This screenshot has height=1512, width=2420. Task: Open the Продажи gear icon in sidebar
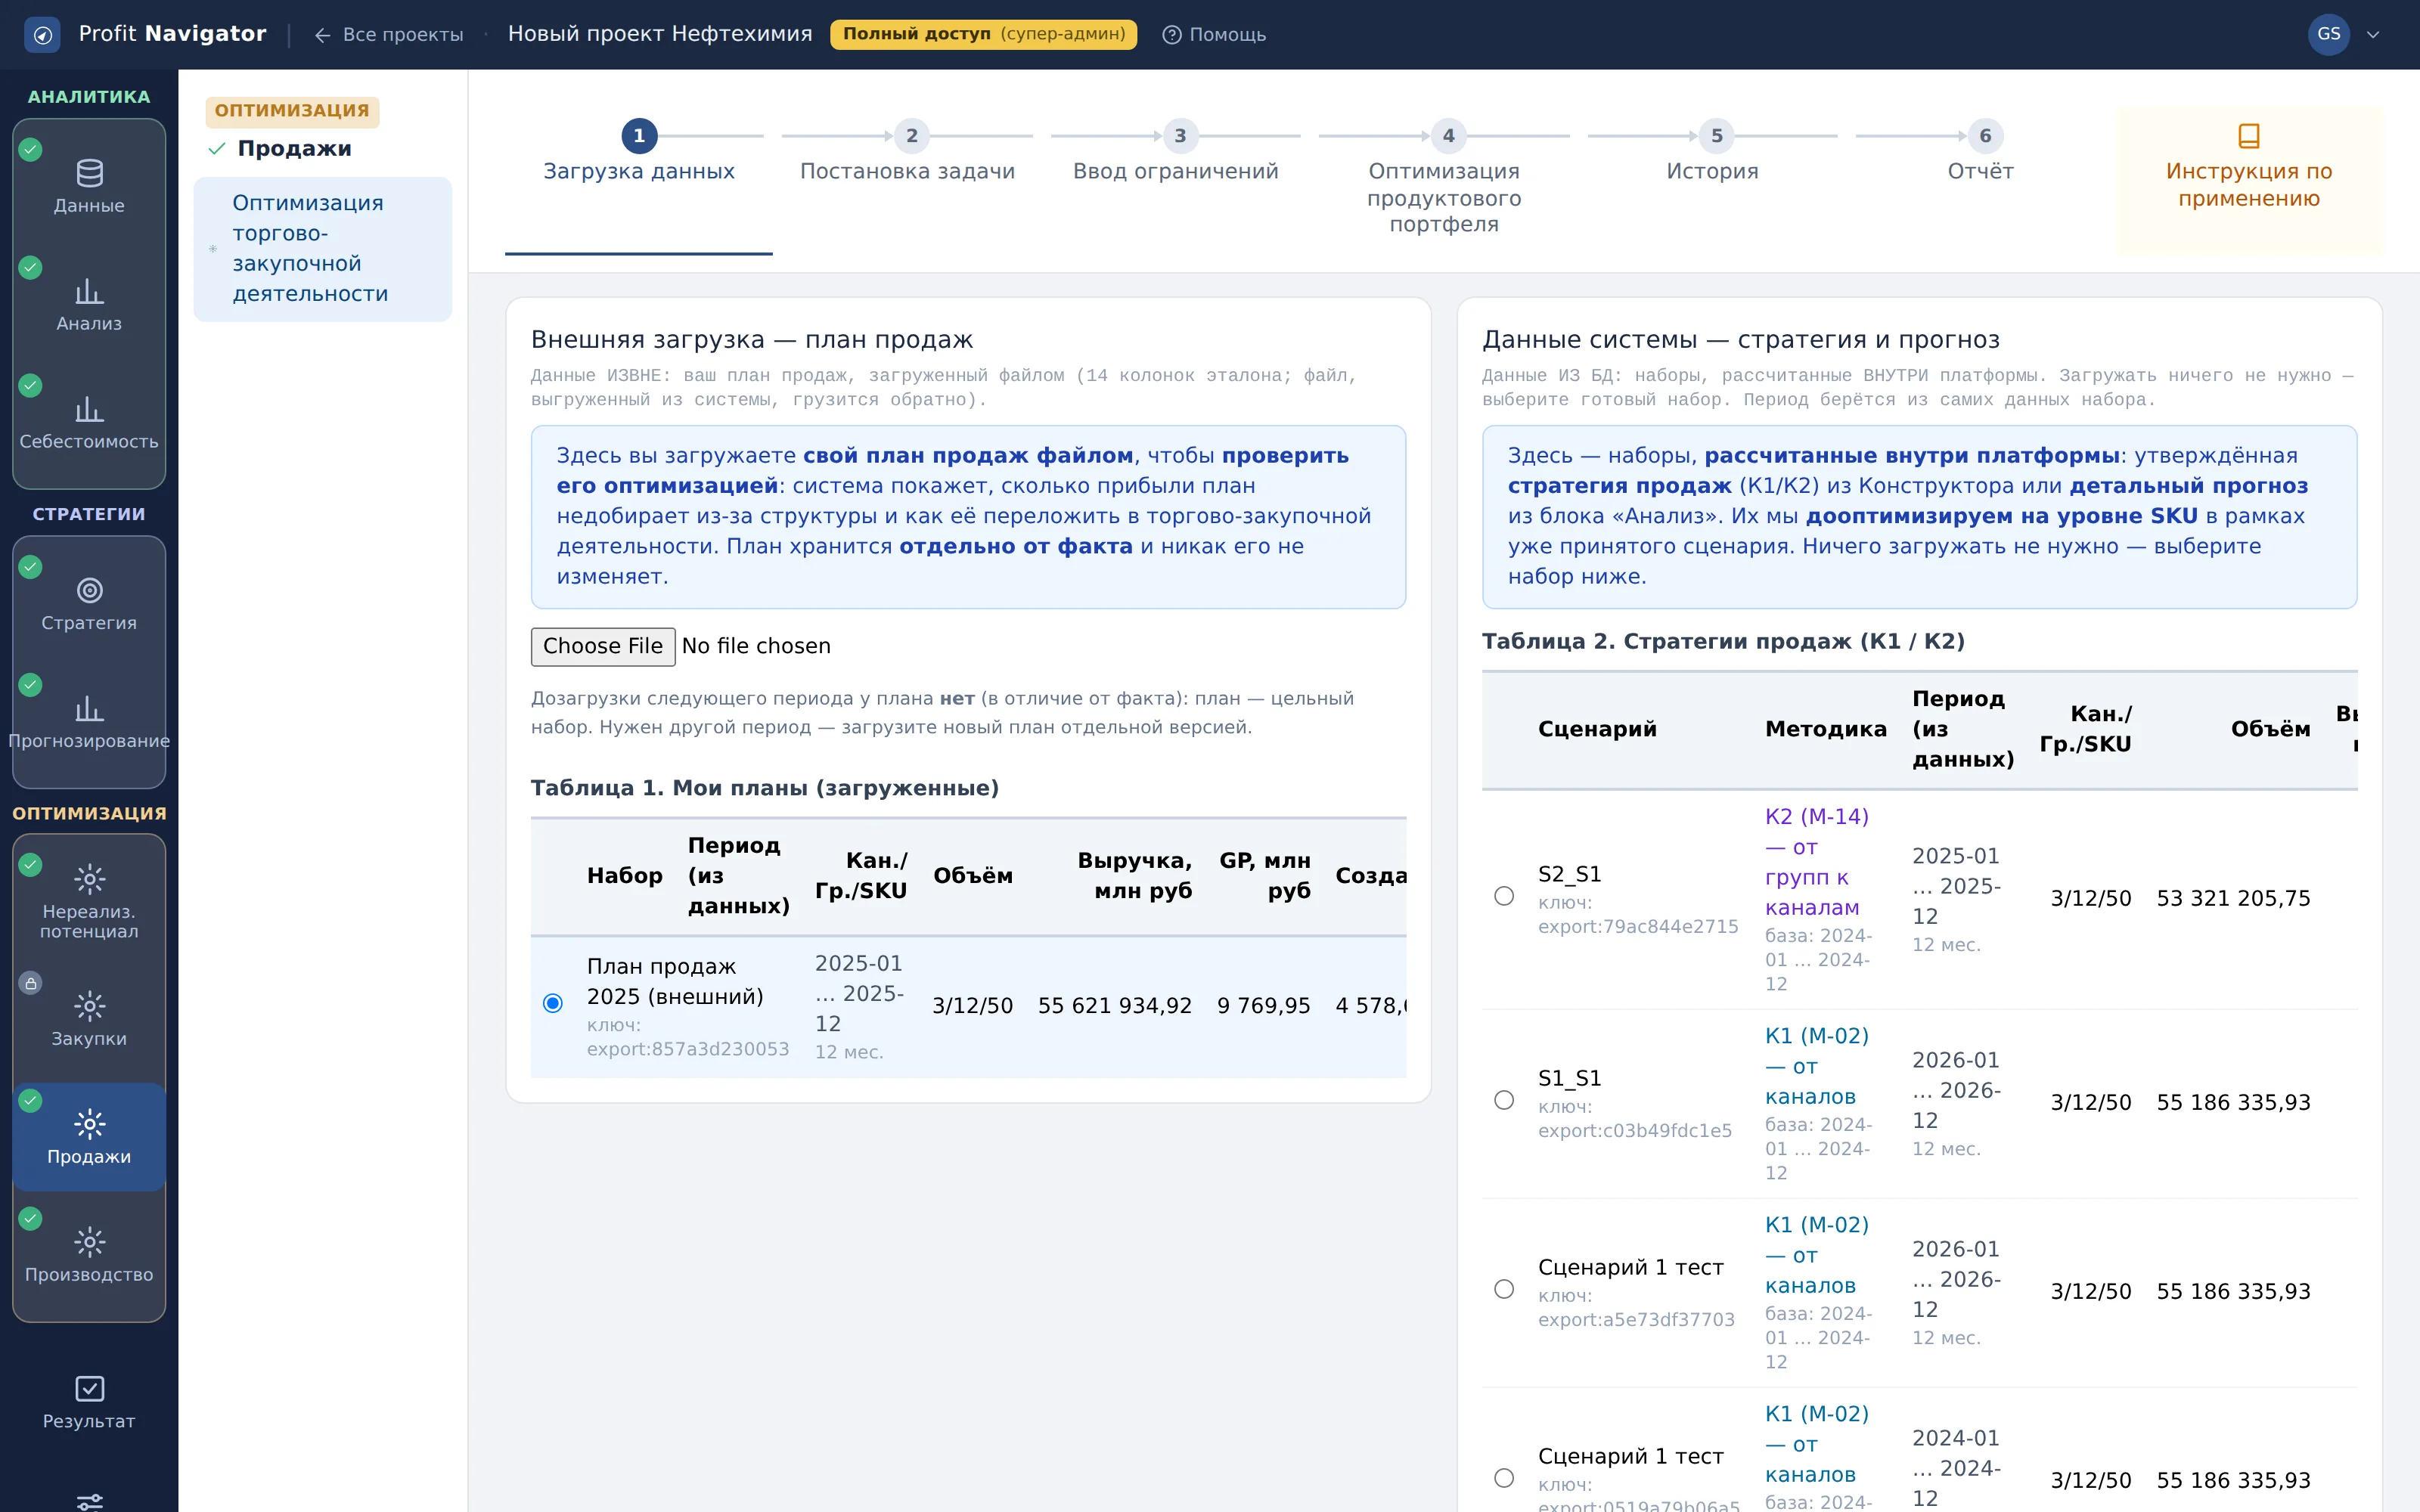[x=89, y=1124]
